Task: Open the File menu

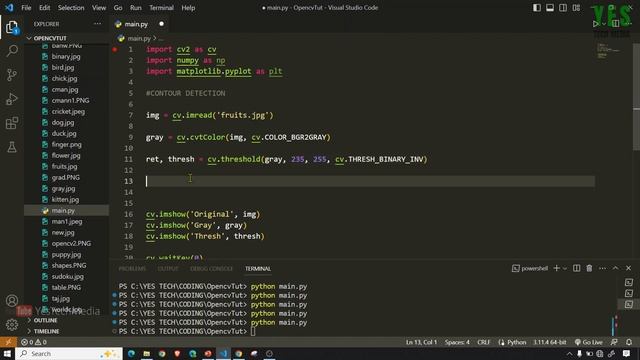Action: 26,8
